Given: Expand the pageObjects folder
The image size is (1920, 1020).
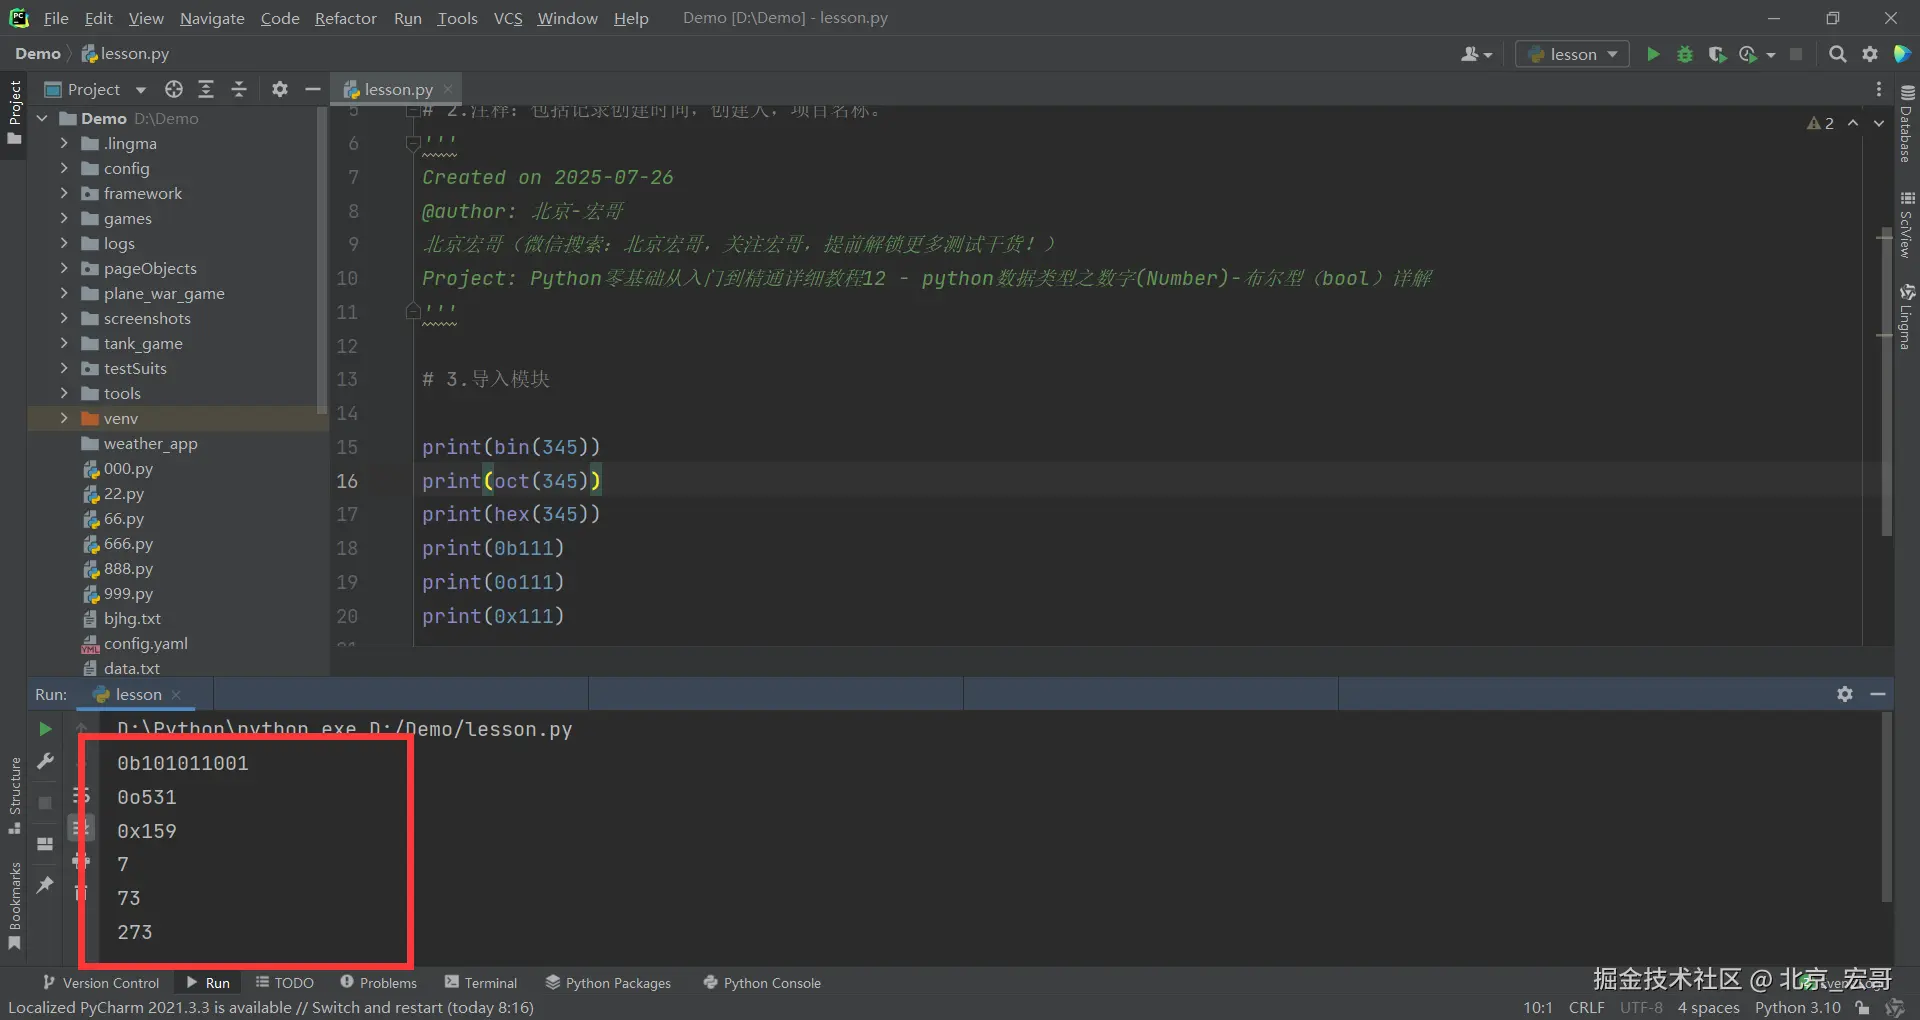Looking at the screenshot, I should pos(64,268).
